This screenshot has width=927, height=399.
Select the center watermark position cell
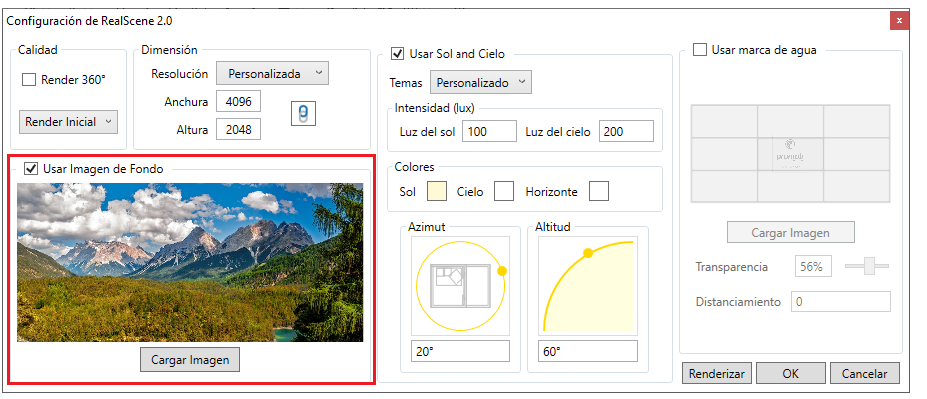coord(790,154)
